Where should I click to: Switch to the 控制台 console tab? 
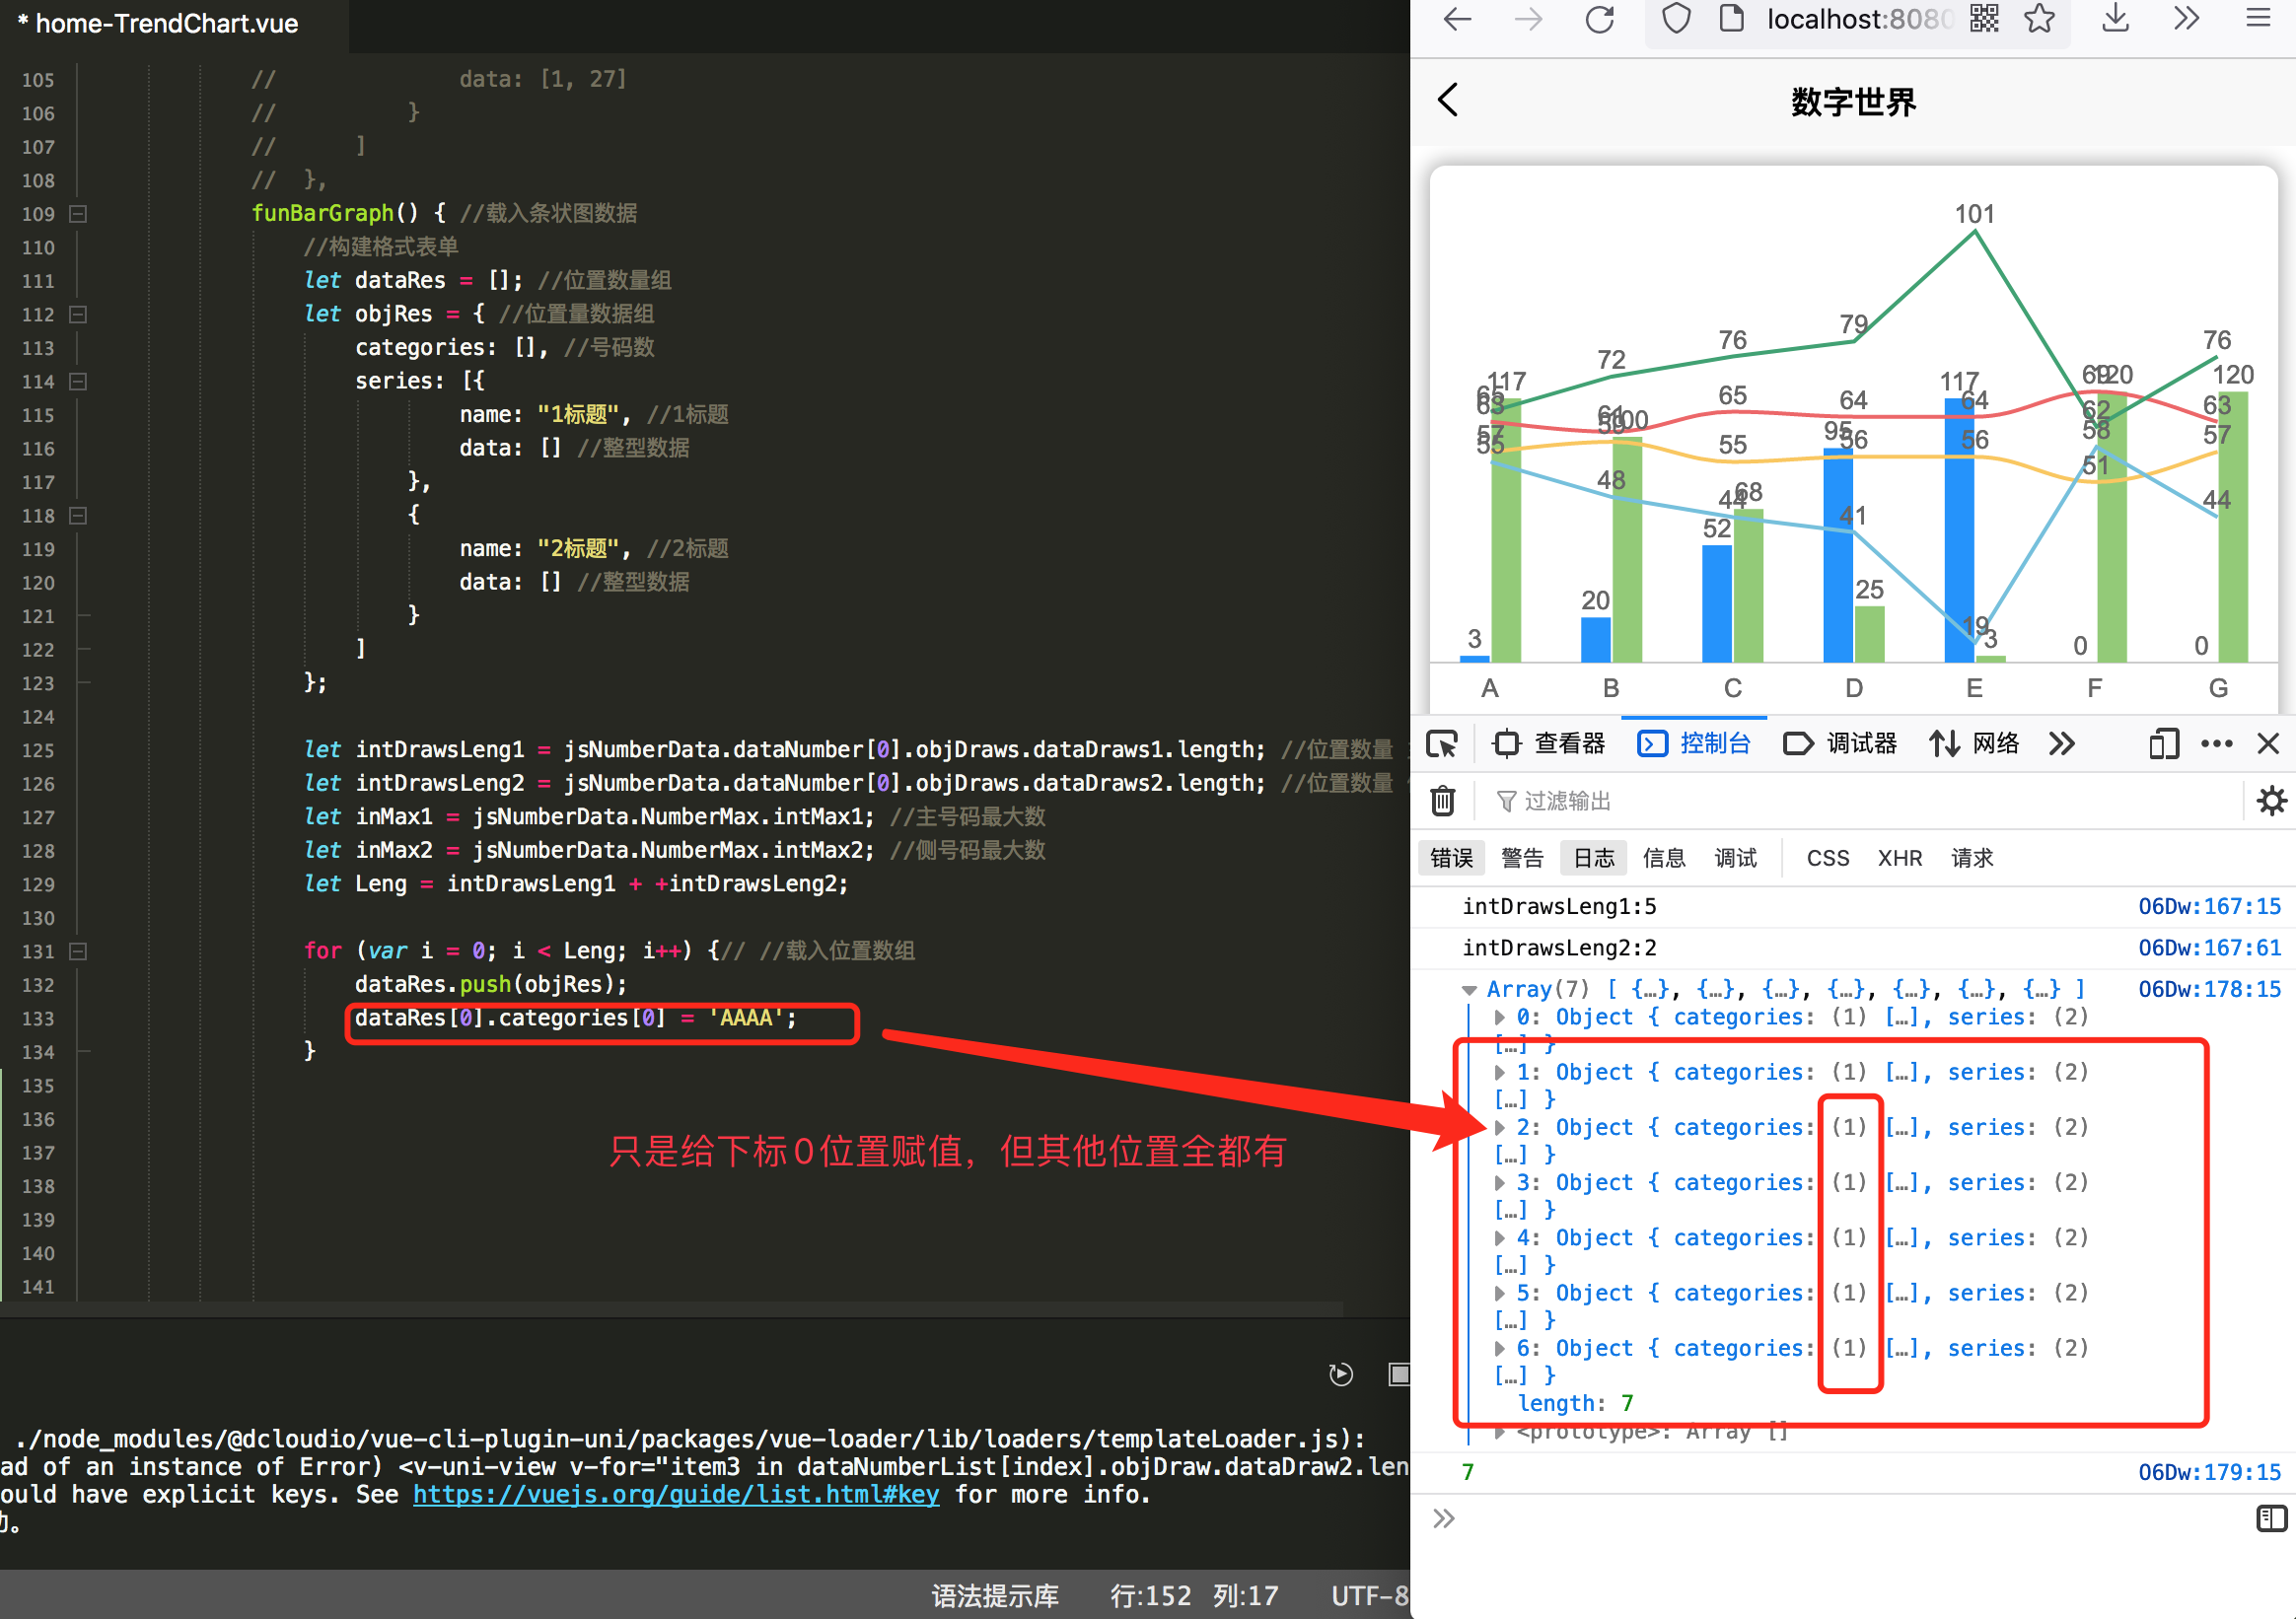click(x=1694, y=744)
